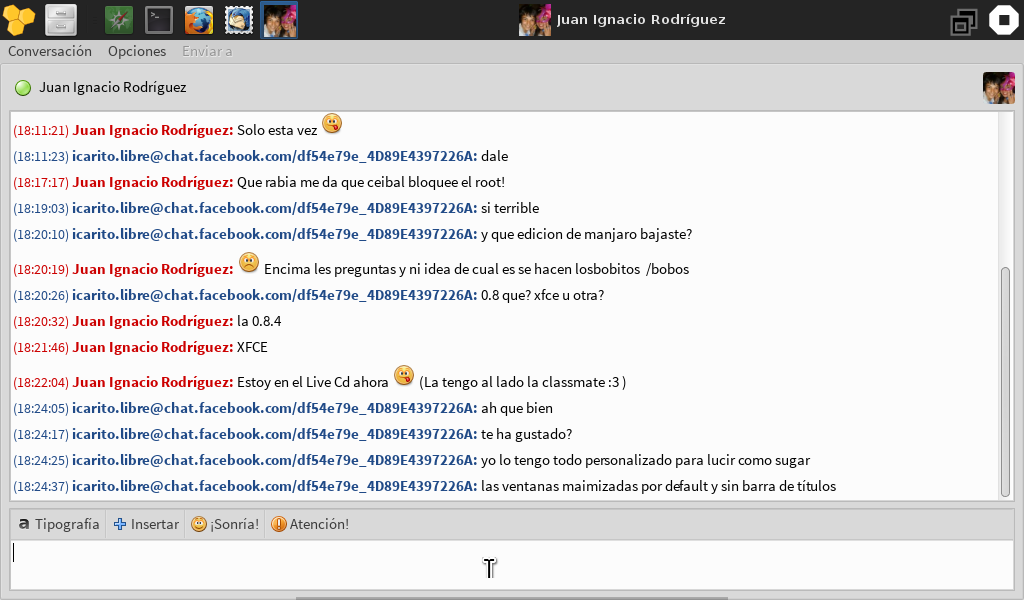Open the Conversación menu
1024x600 pixels.
click(50, 51)
